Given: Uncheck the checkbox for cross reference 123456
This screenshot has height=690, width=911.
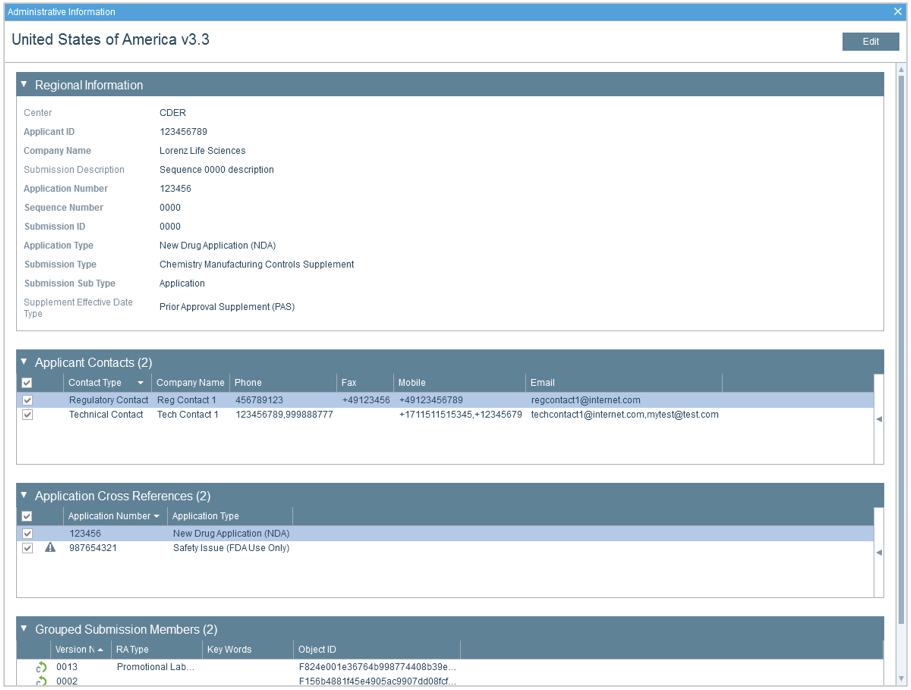Looking at the screenshot, I should (27, 534).
